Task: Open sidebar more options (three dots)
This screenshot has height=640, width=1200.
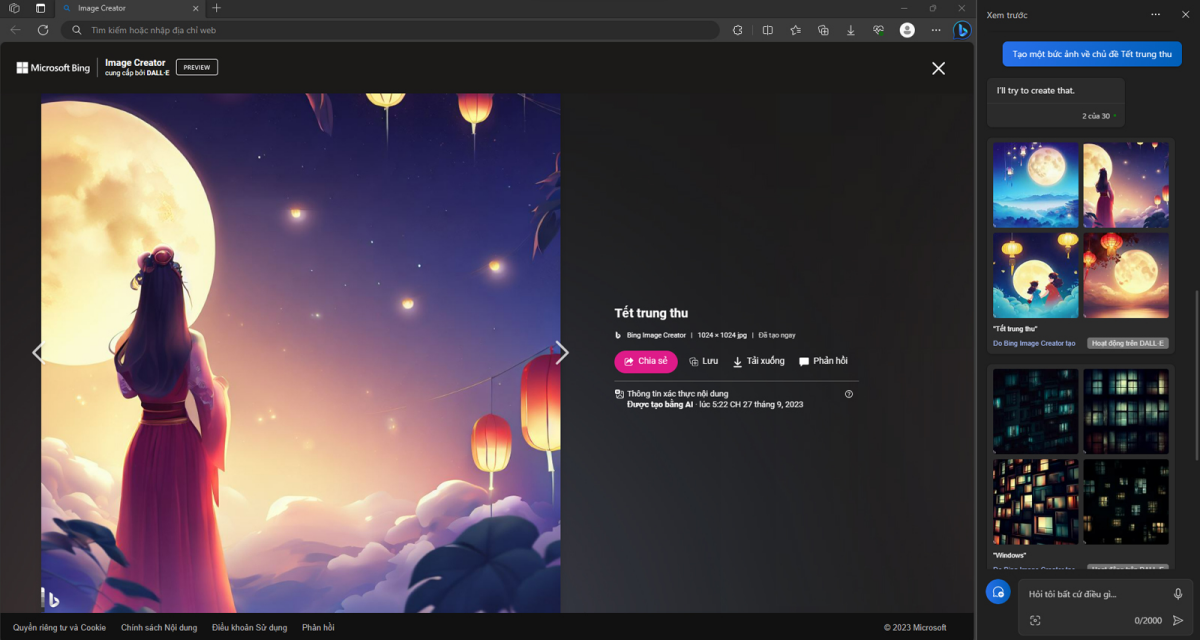Action: 1156,15
